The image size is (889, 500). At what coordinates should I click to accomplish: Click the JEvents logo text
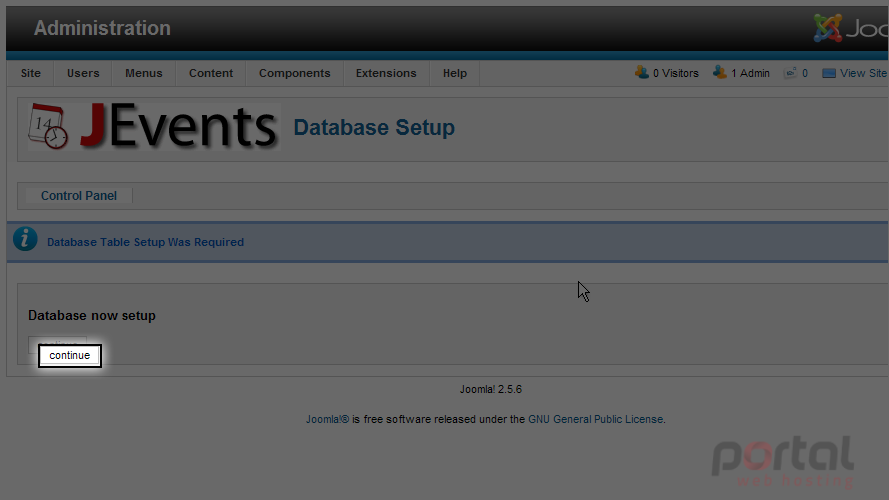(x=179, y=125)
